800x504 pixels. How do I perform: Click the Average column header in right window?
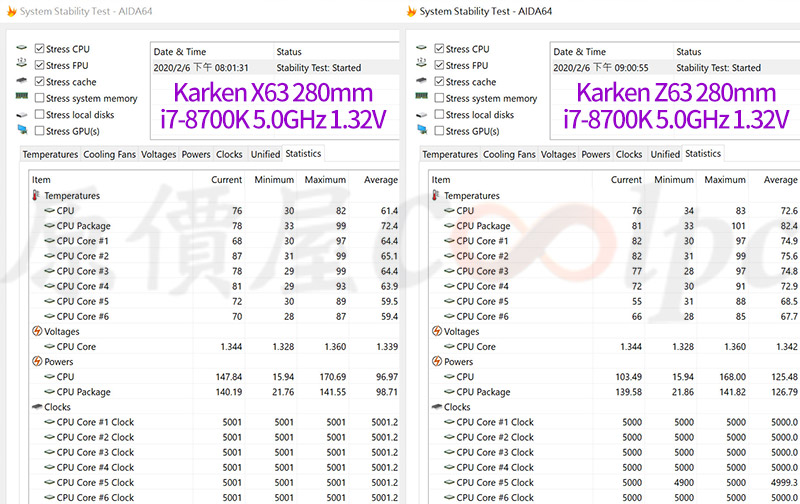780,180
